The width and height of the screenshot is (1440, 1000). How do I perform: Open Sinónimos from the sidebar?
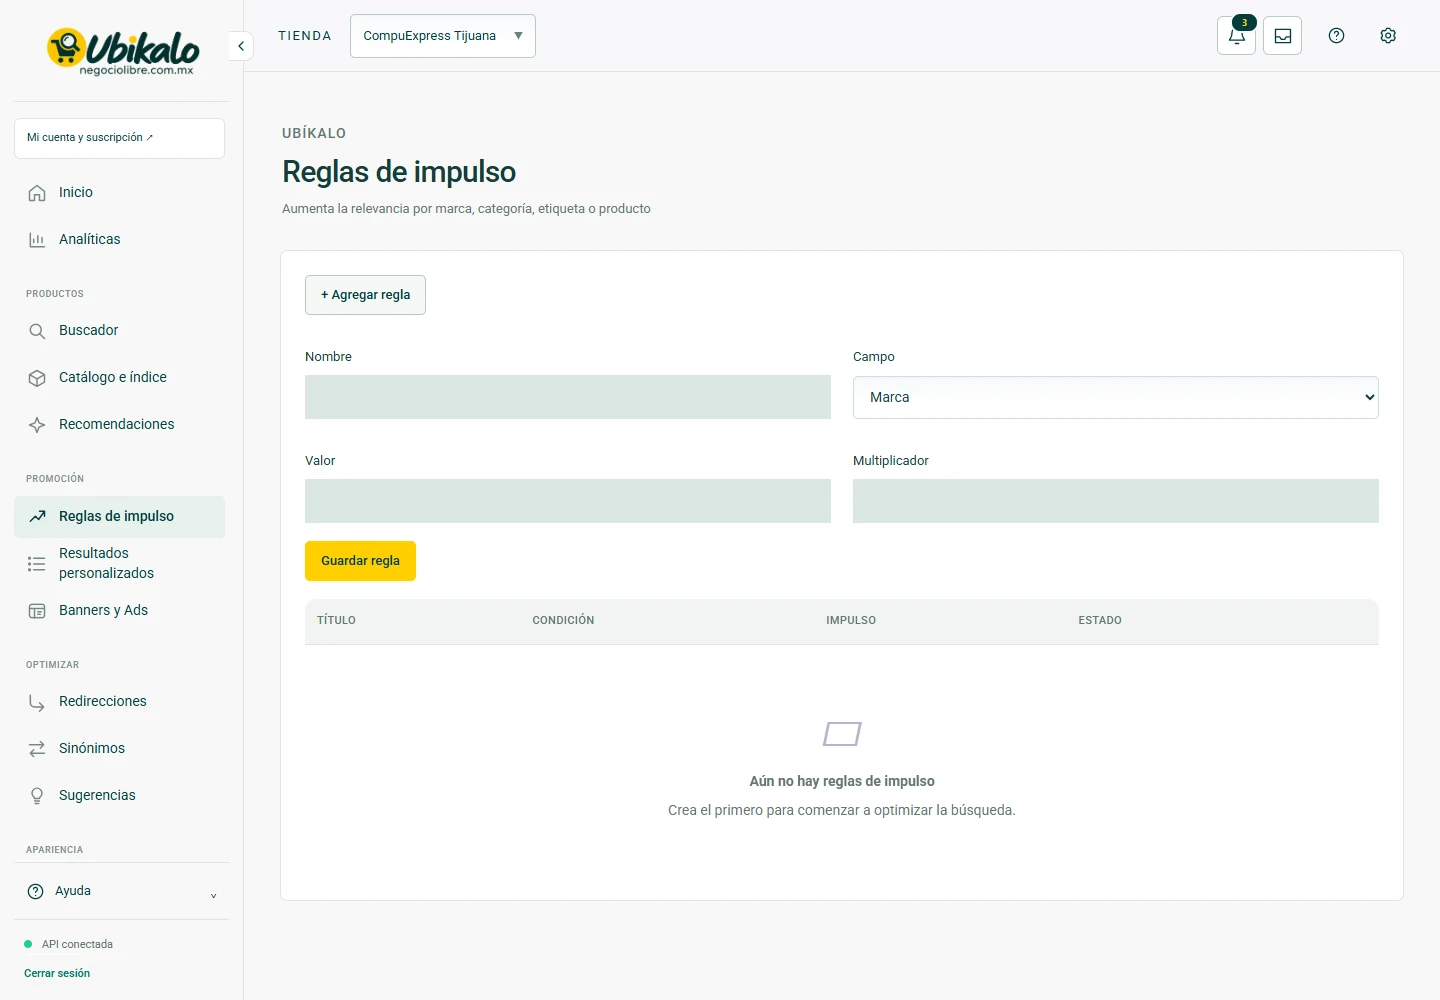click(x=120, y=749)
